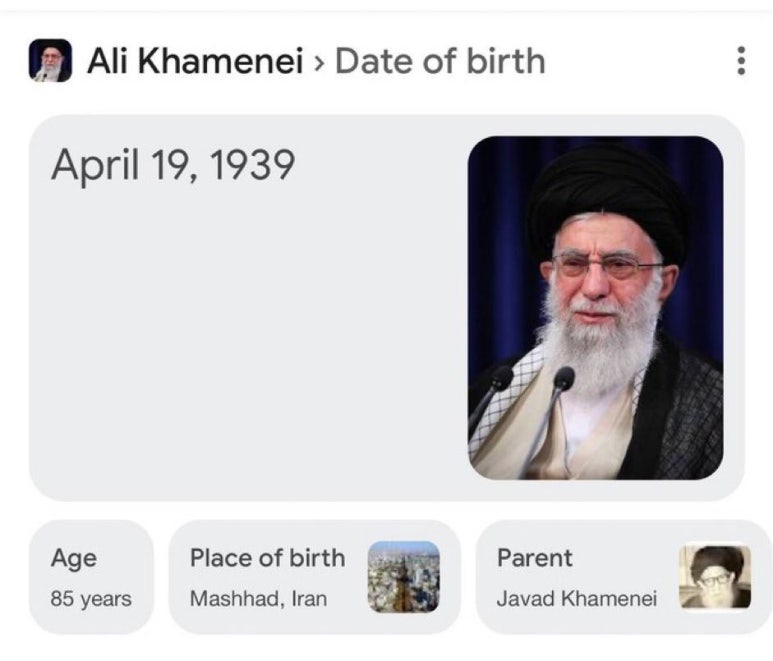Open the three-dot more options menu
The image size is (773, 661).
[x=741, y=61]
